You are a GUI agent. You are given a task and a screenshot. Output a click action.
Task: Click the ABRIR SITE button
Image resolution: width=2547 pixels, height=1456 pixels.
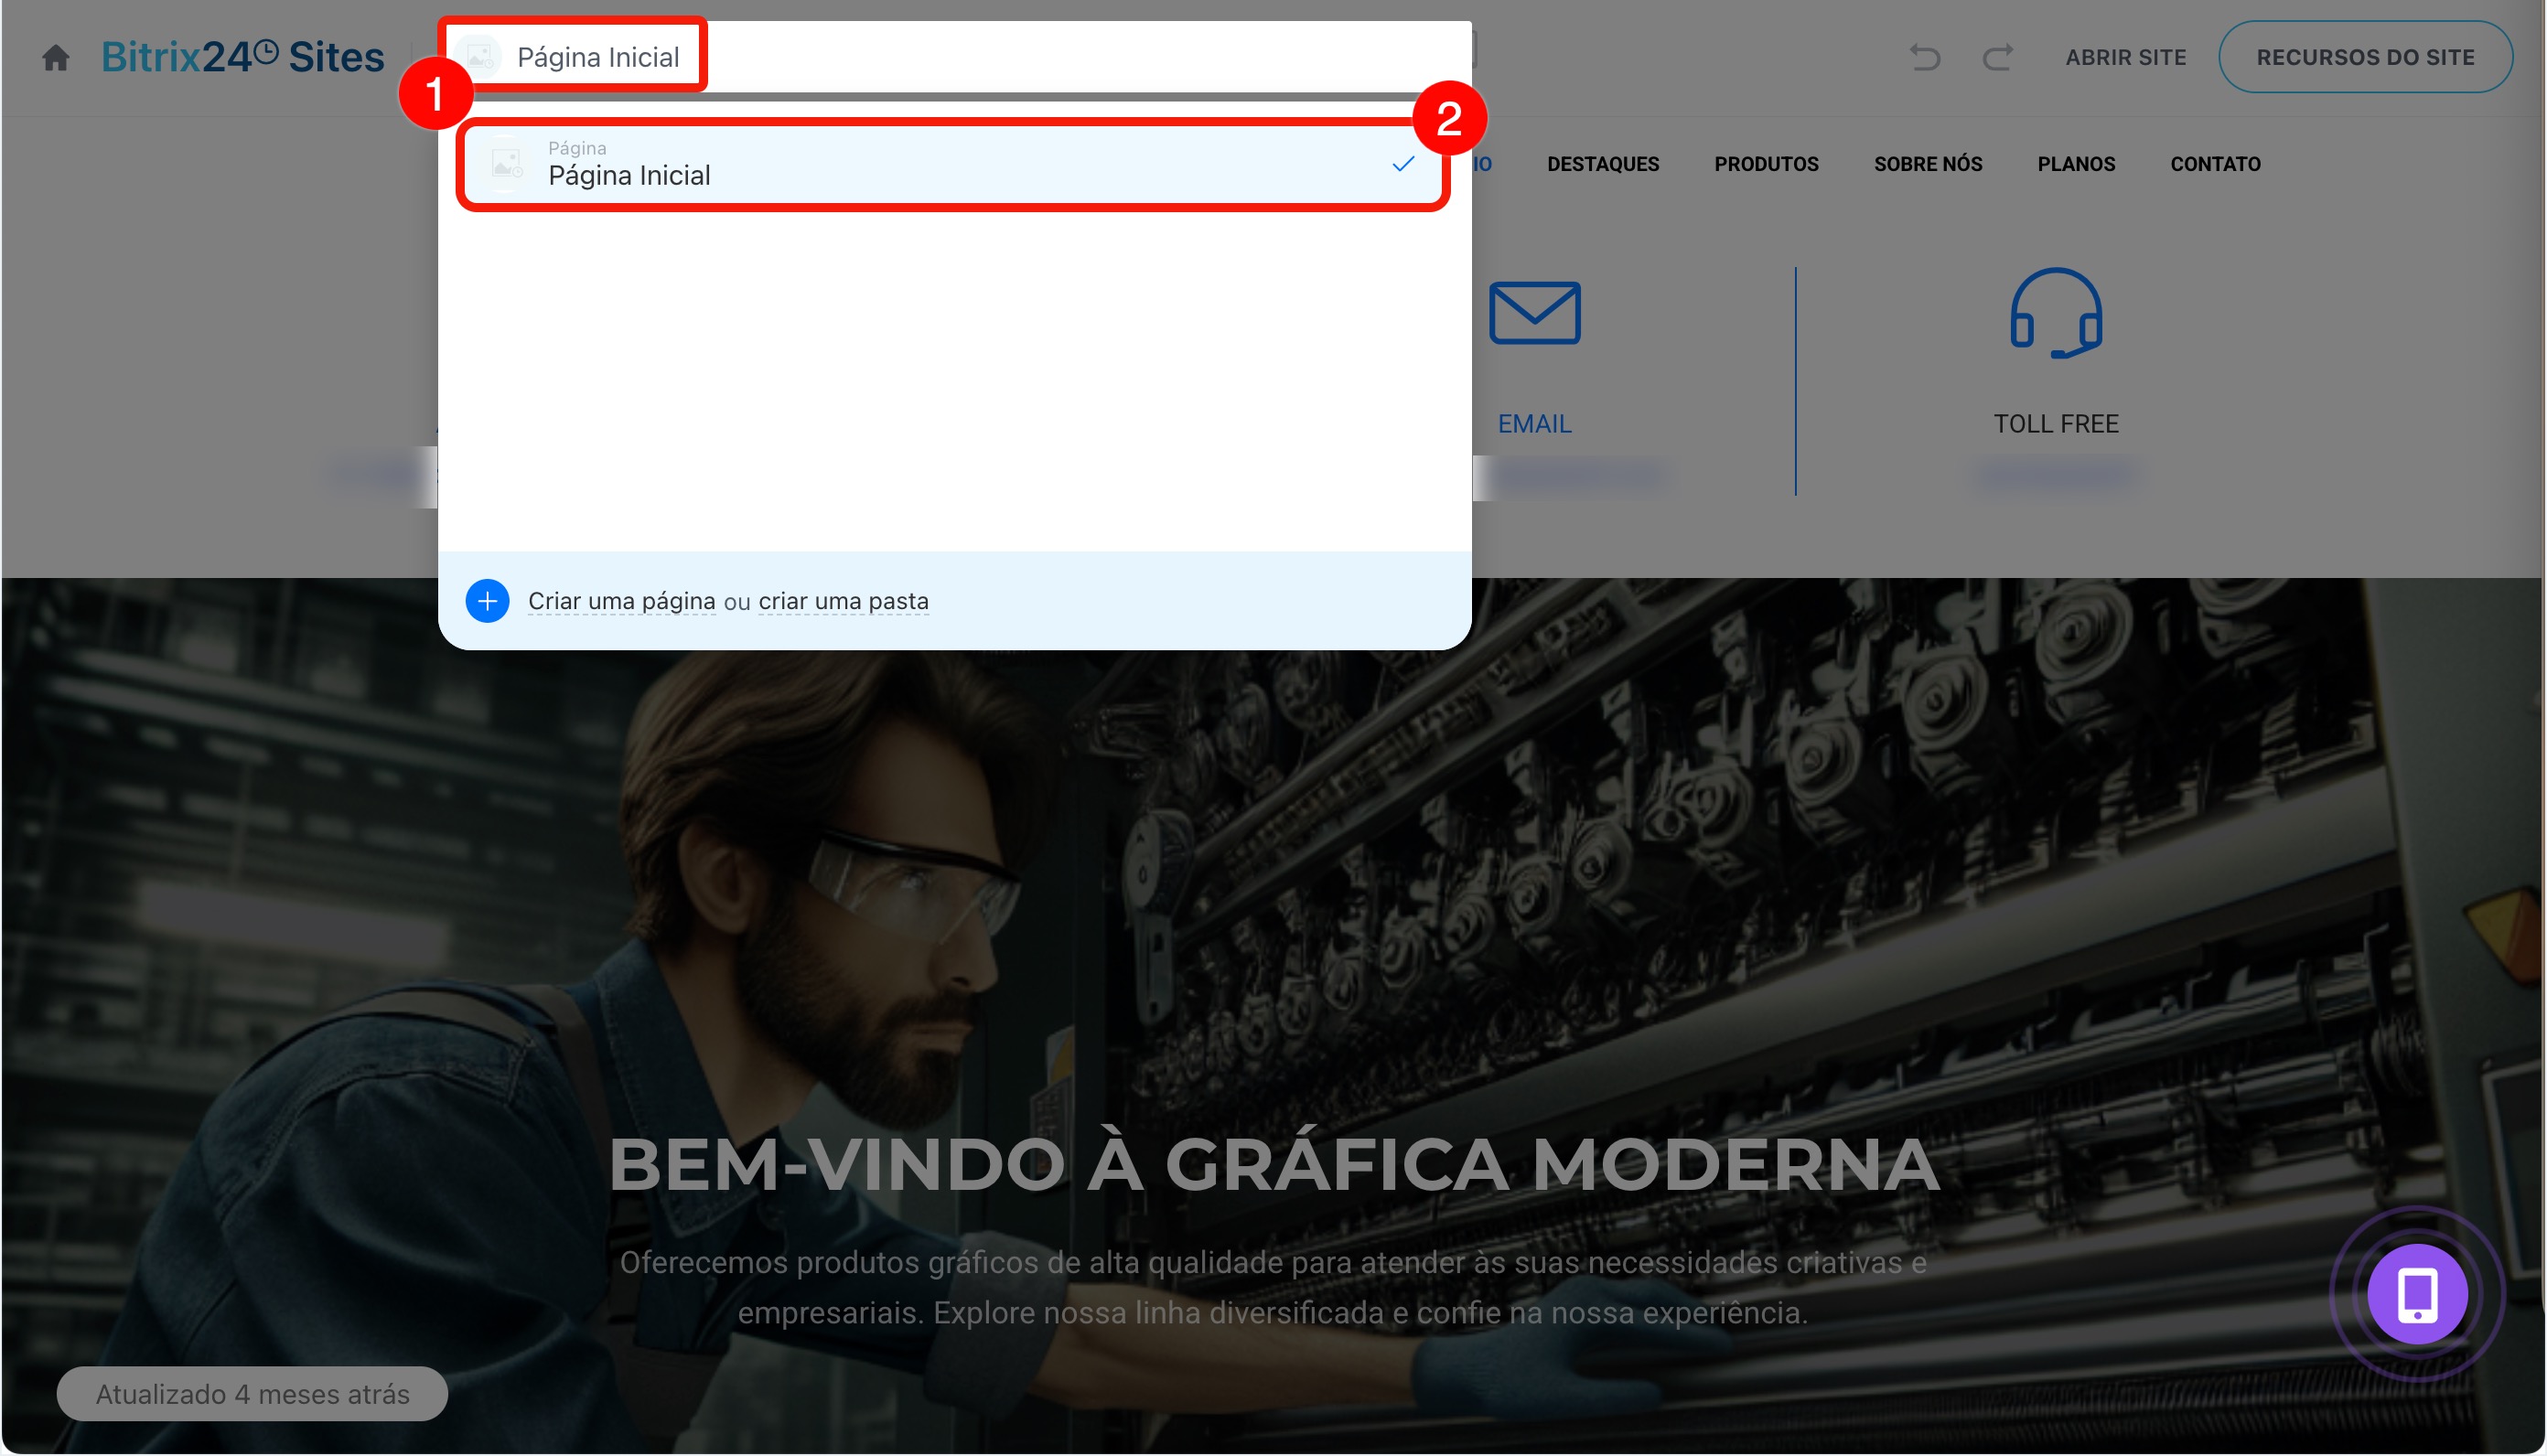point(2126,57)
